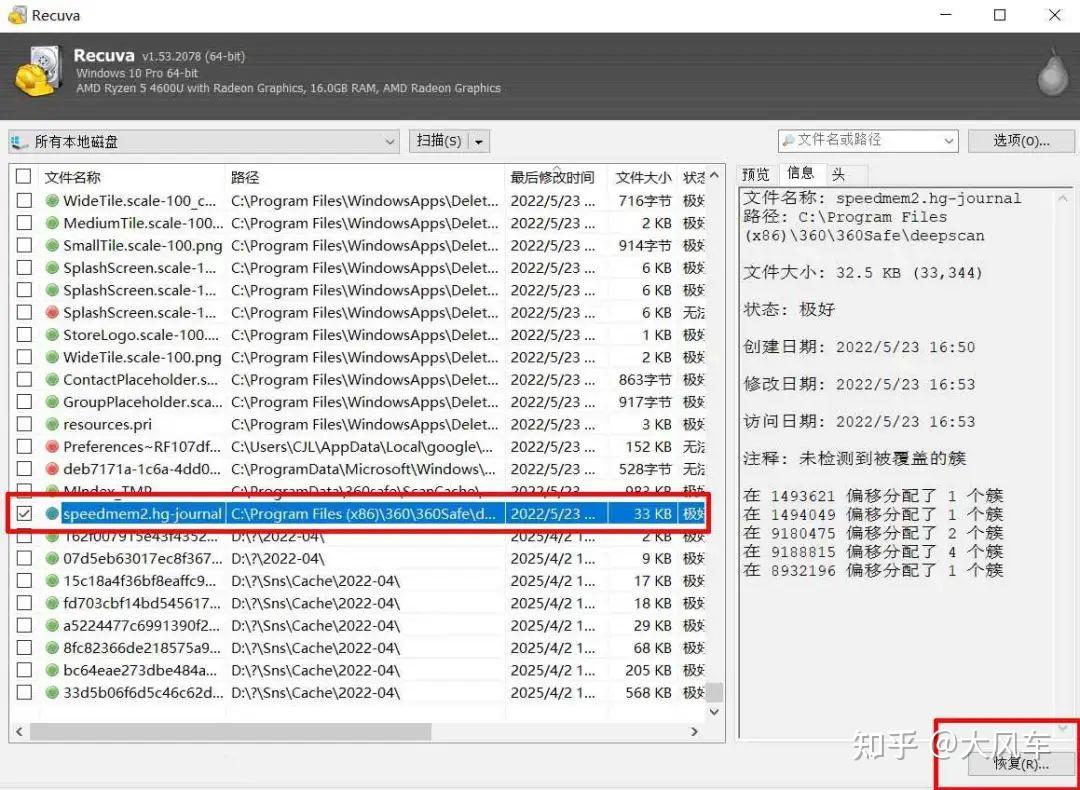Screen dimensions: 1080x790
Task: Click the status icon beside resources.pri
Action: (52, 423)
